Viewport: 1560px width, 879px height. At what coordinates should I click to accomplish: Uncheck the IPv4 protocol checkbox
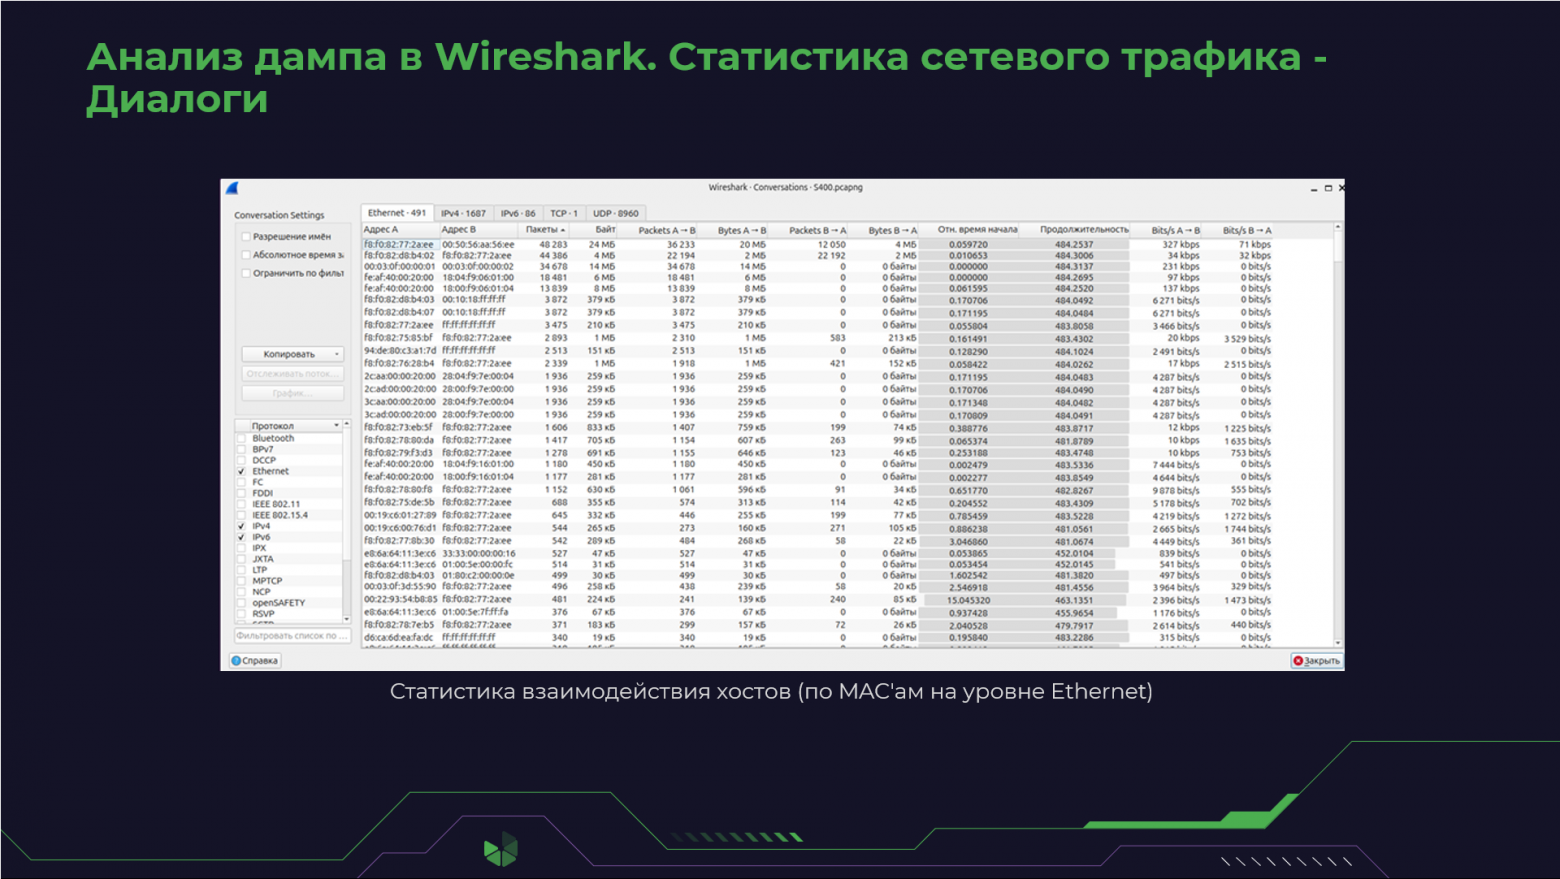241,526
